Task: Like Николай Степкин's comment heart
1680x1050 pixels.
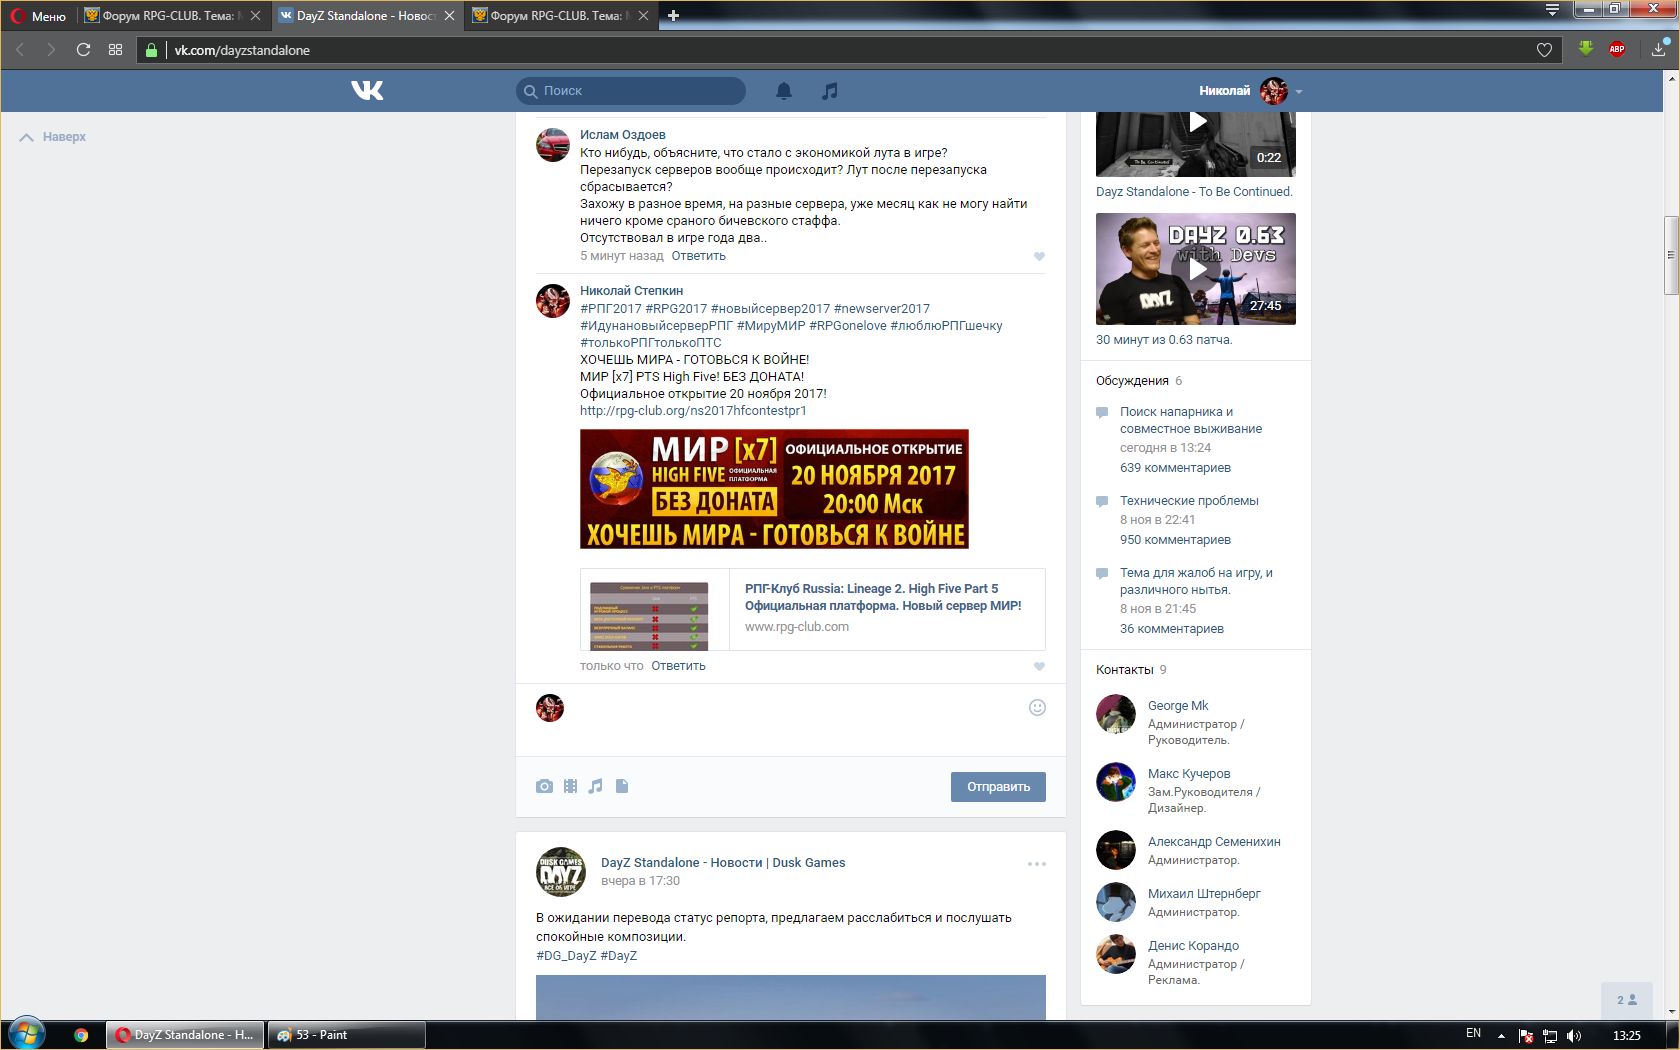Action: click(1039, 667)
